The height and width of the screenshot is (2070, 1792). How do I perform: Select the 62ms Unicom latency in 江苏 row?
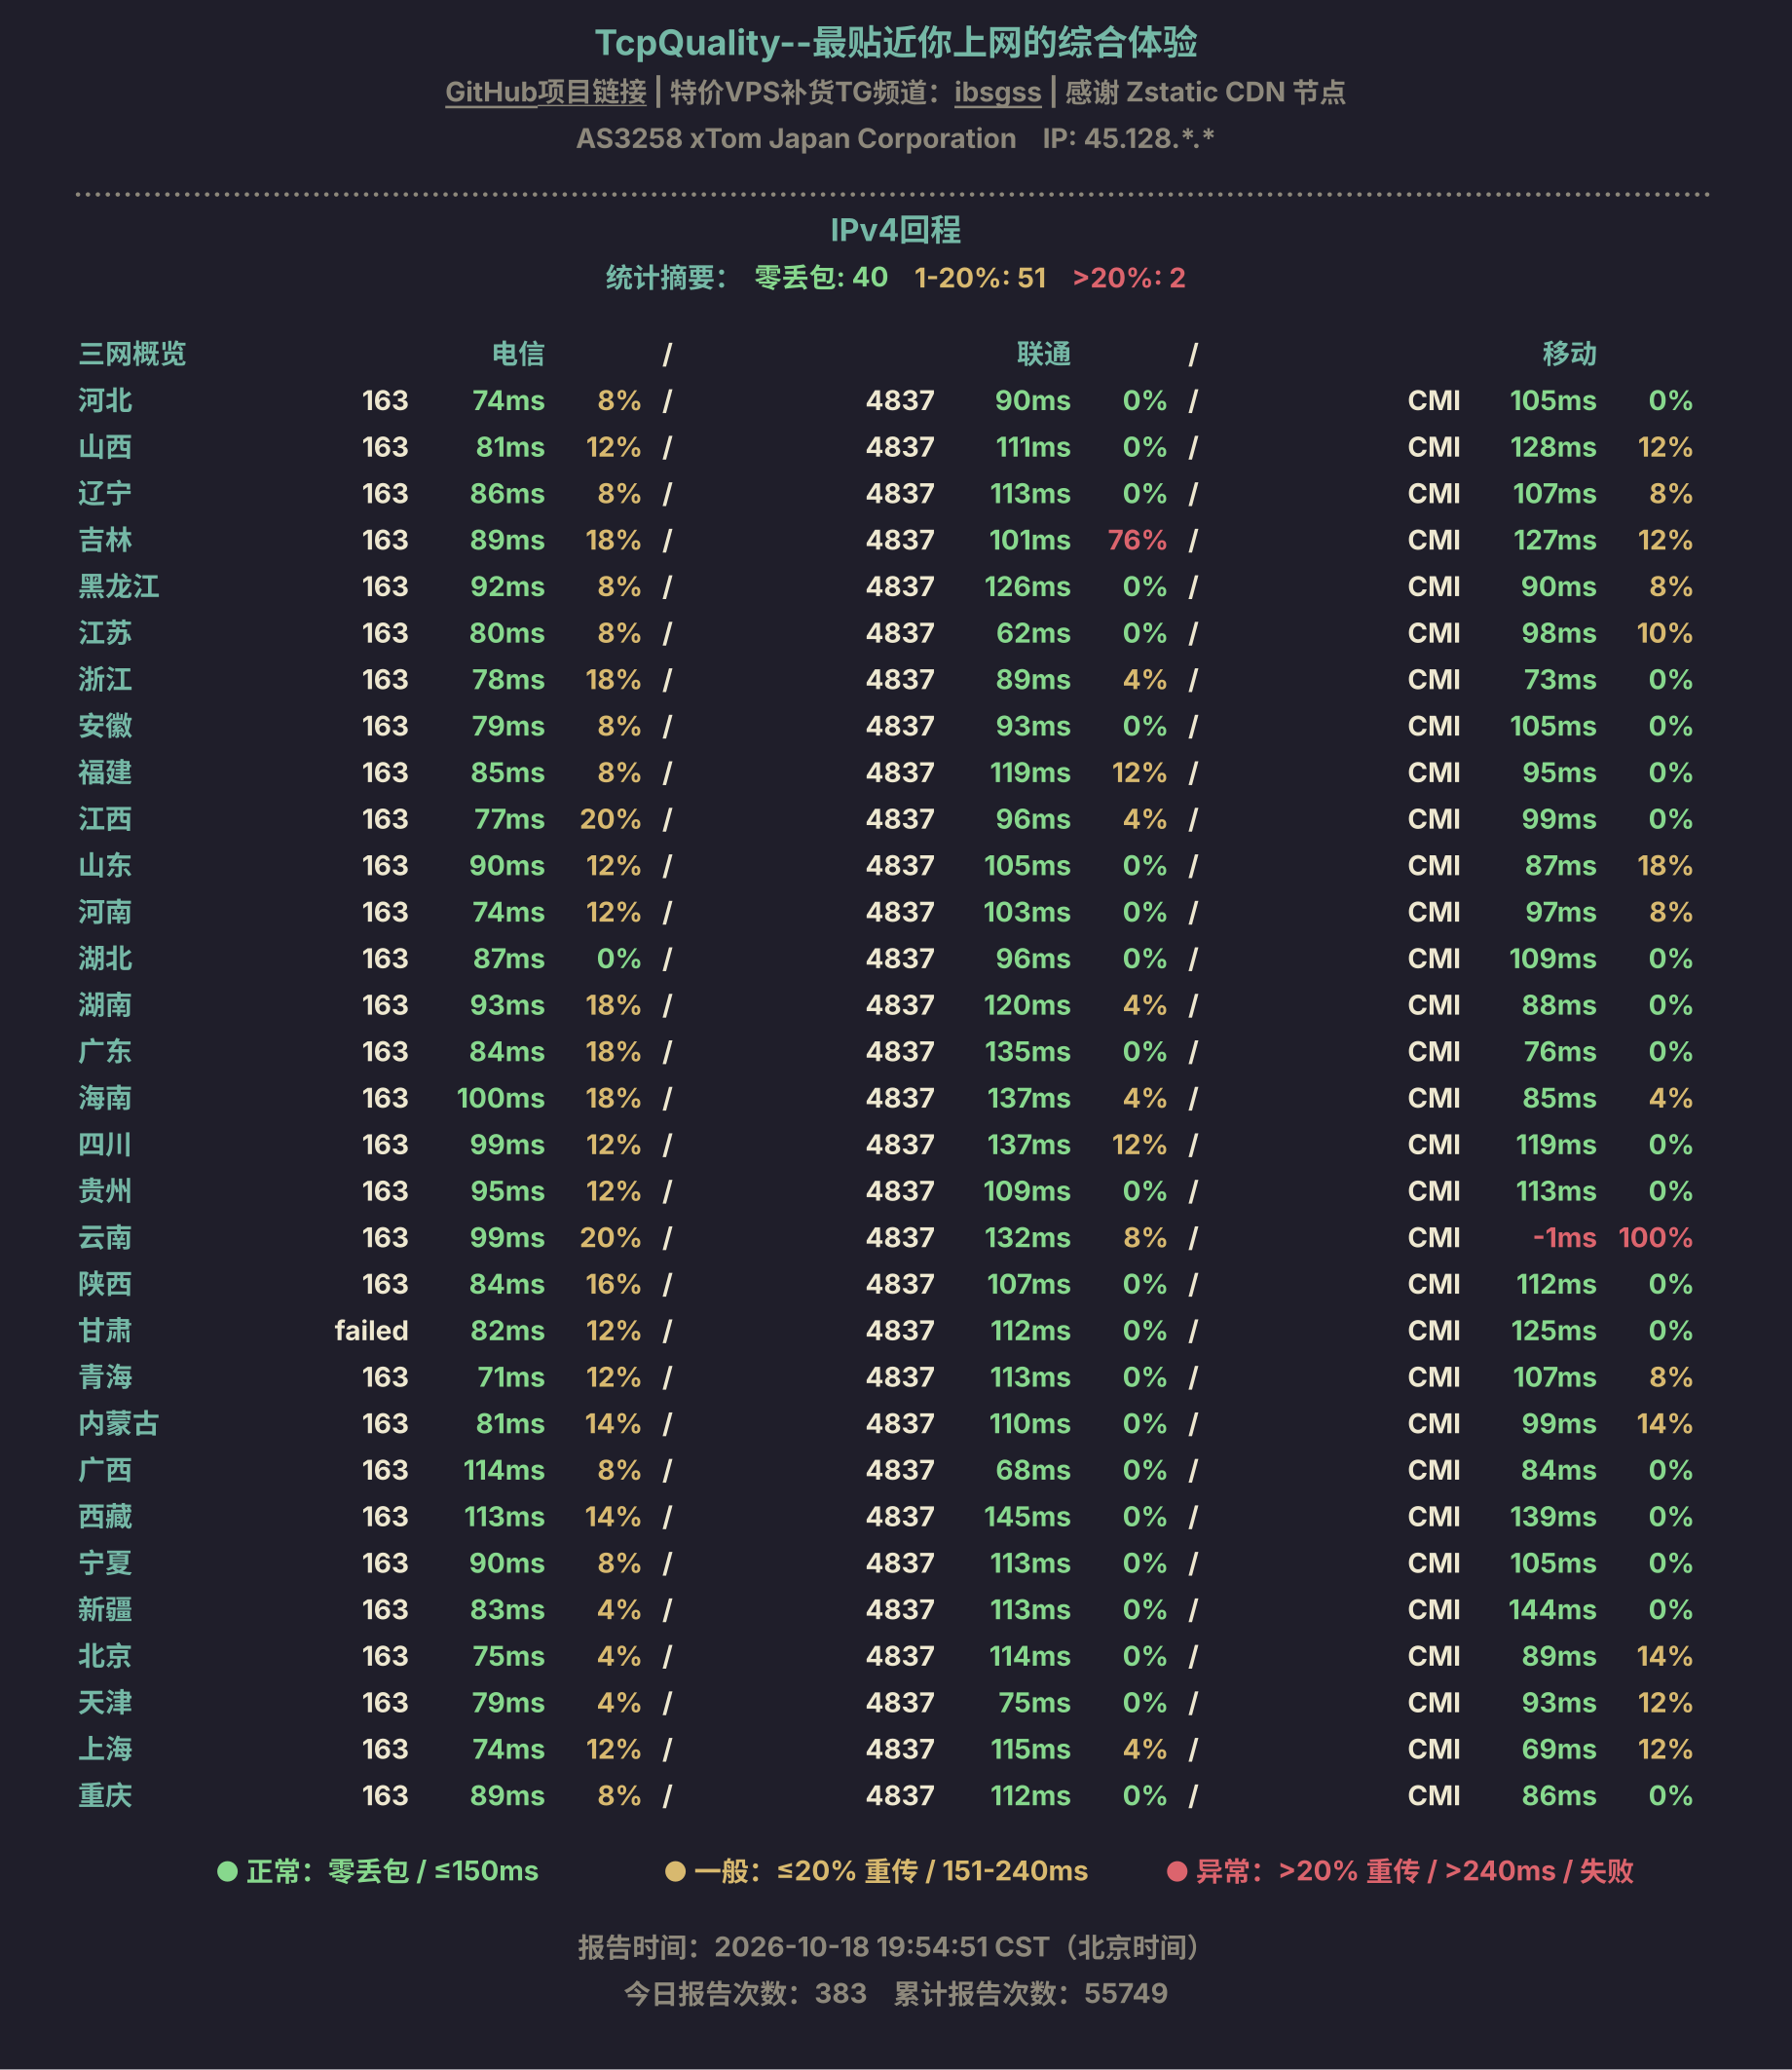pyautogui.click(x=1033, y=633)
